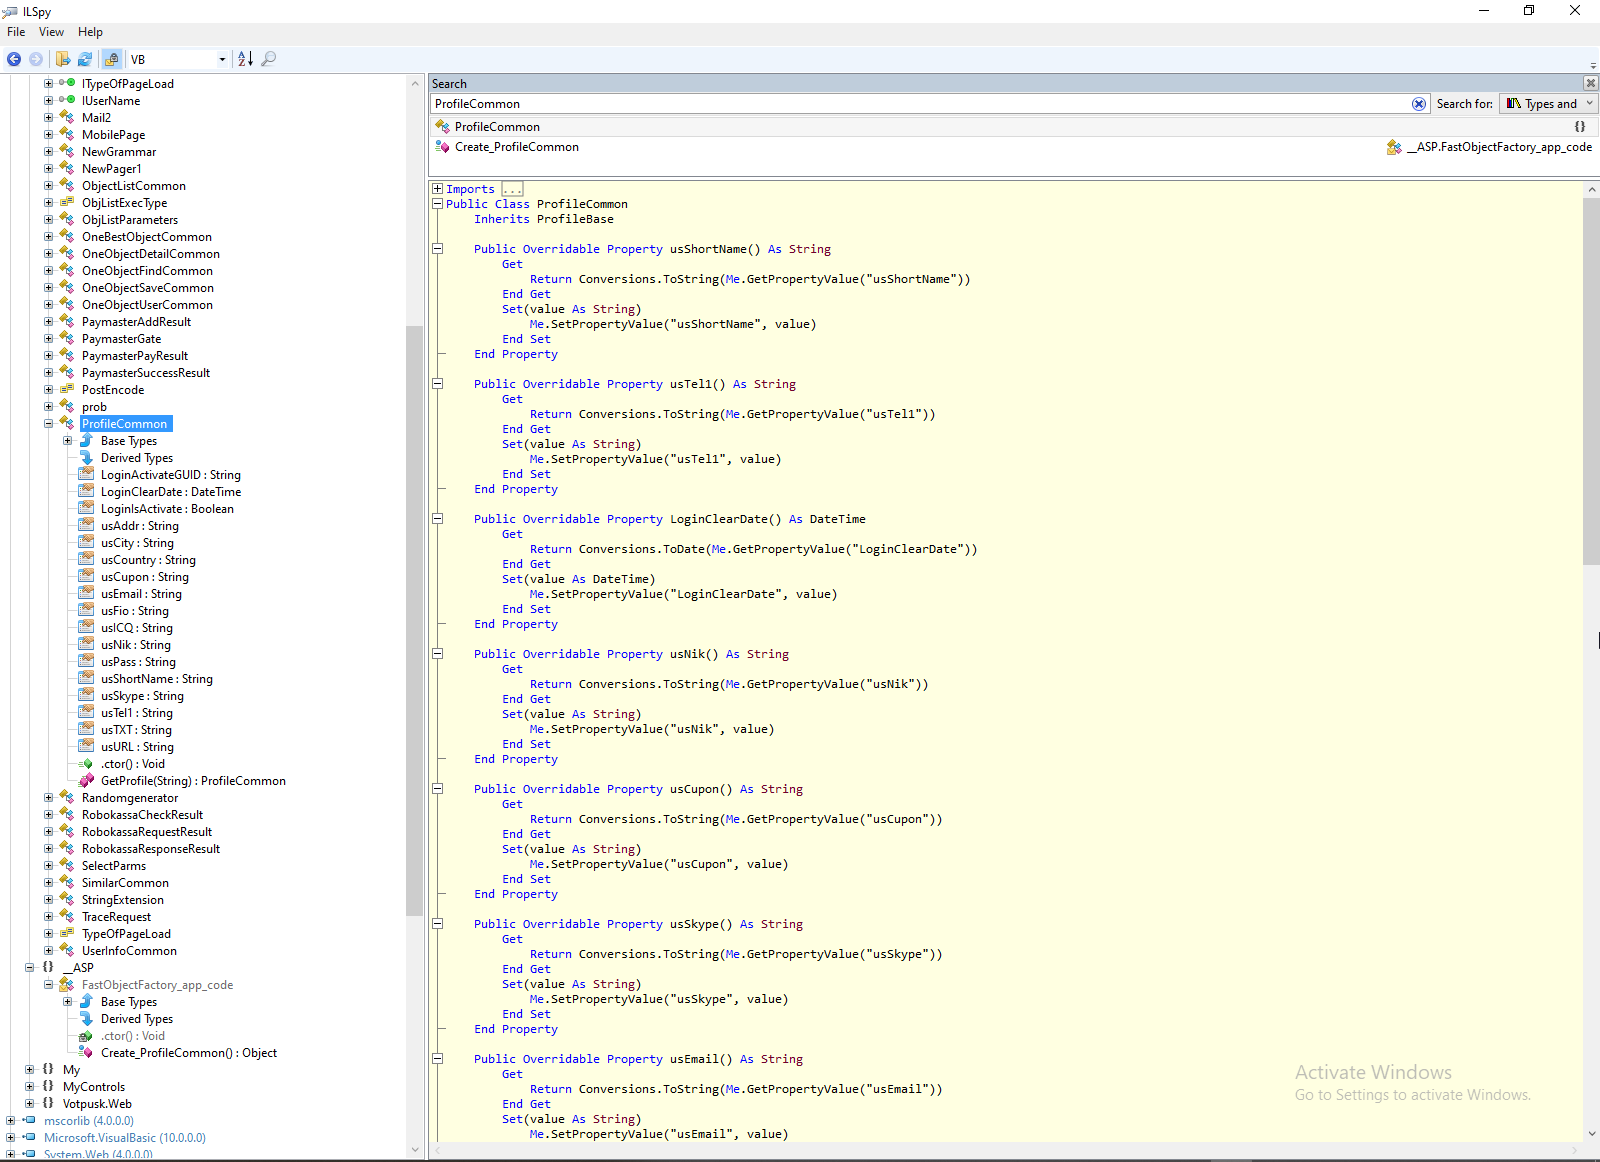This screenshot has width=1600, height=1162.
Task: Select Microsoft.VisualBasic assembly node
Action: click(x=125, y=1138)
